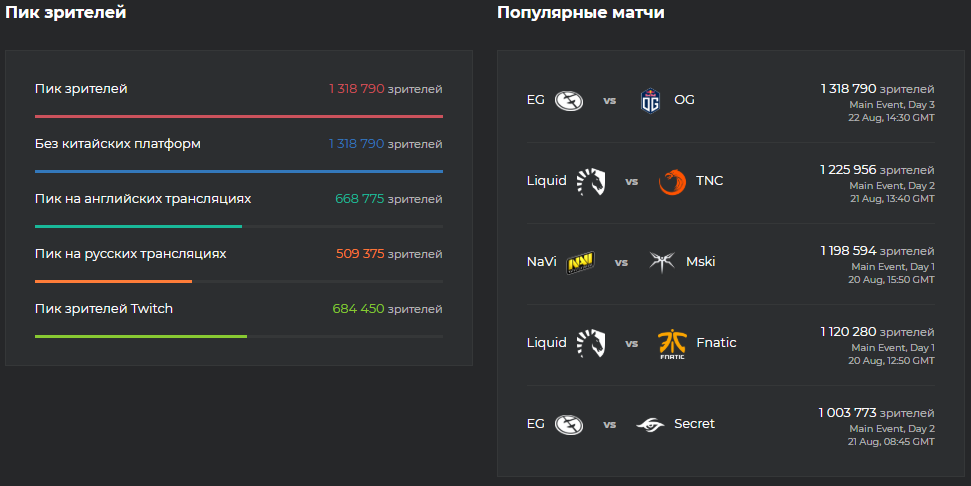
Task: Click the Пик зрителей row label
Action: (x=81, y=89)
